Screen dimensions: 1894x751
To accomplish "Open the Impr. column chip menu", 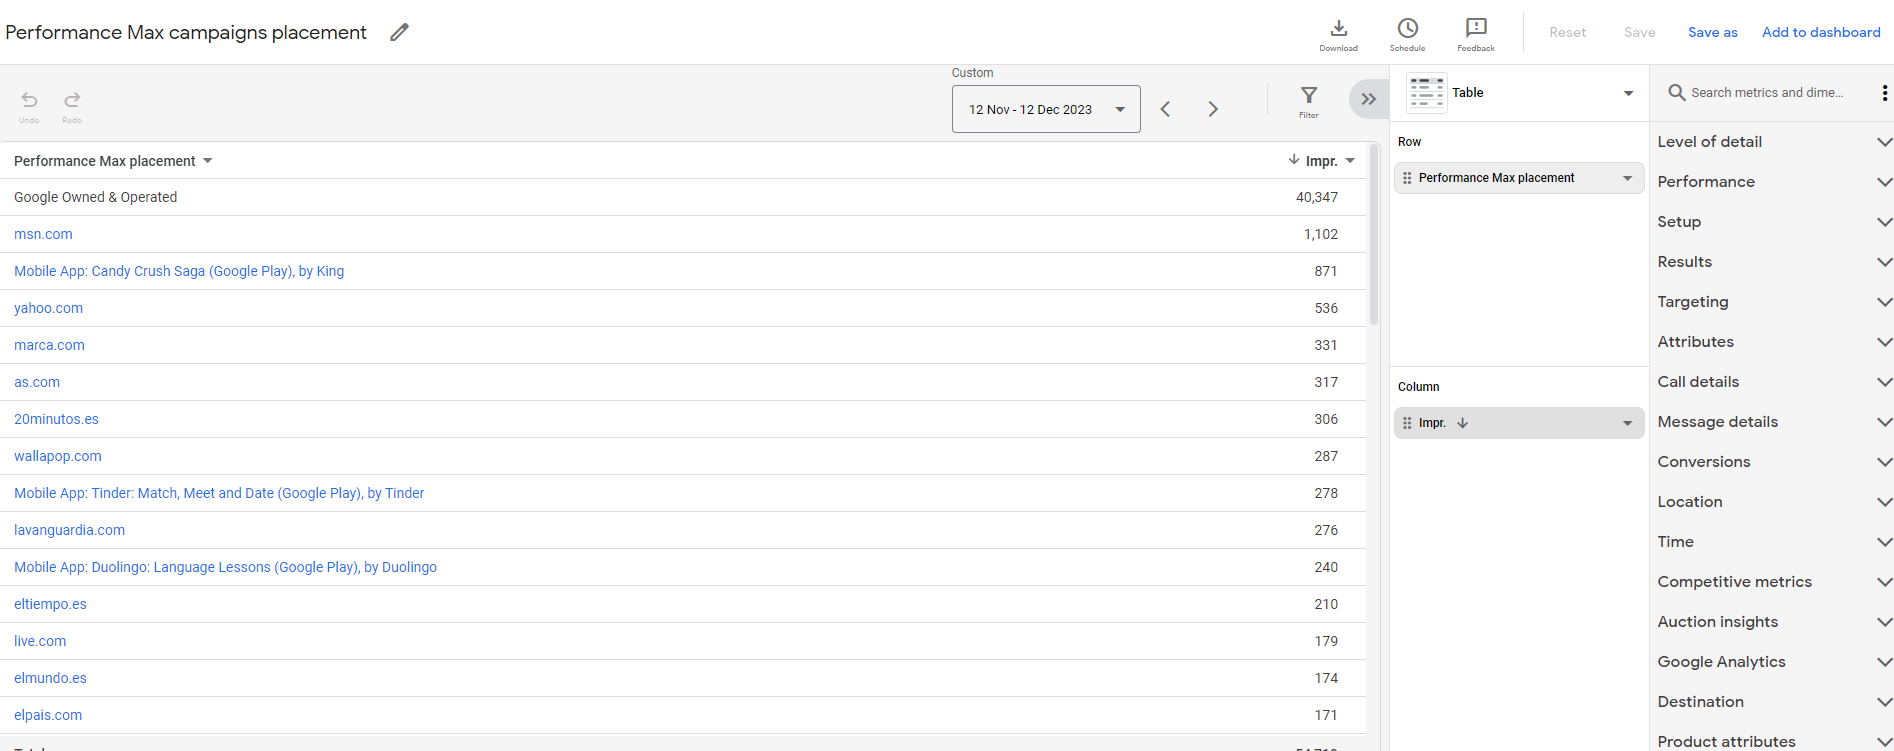I will (1627, 423).
